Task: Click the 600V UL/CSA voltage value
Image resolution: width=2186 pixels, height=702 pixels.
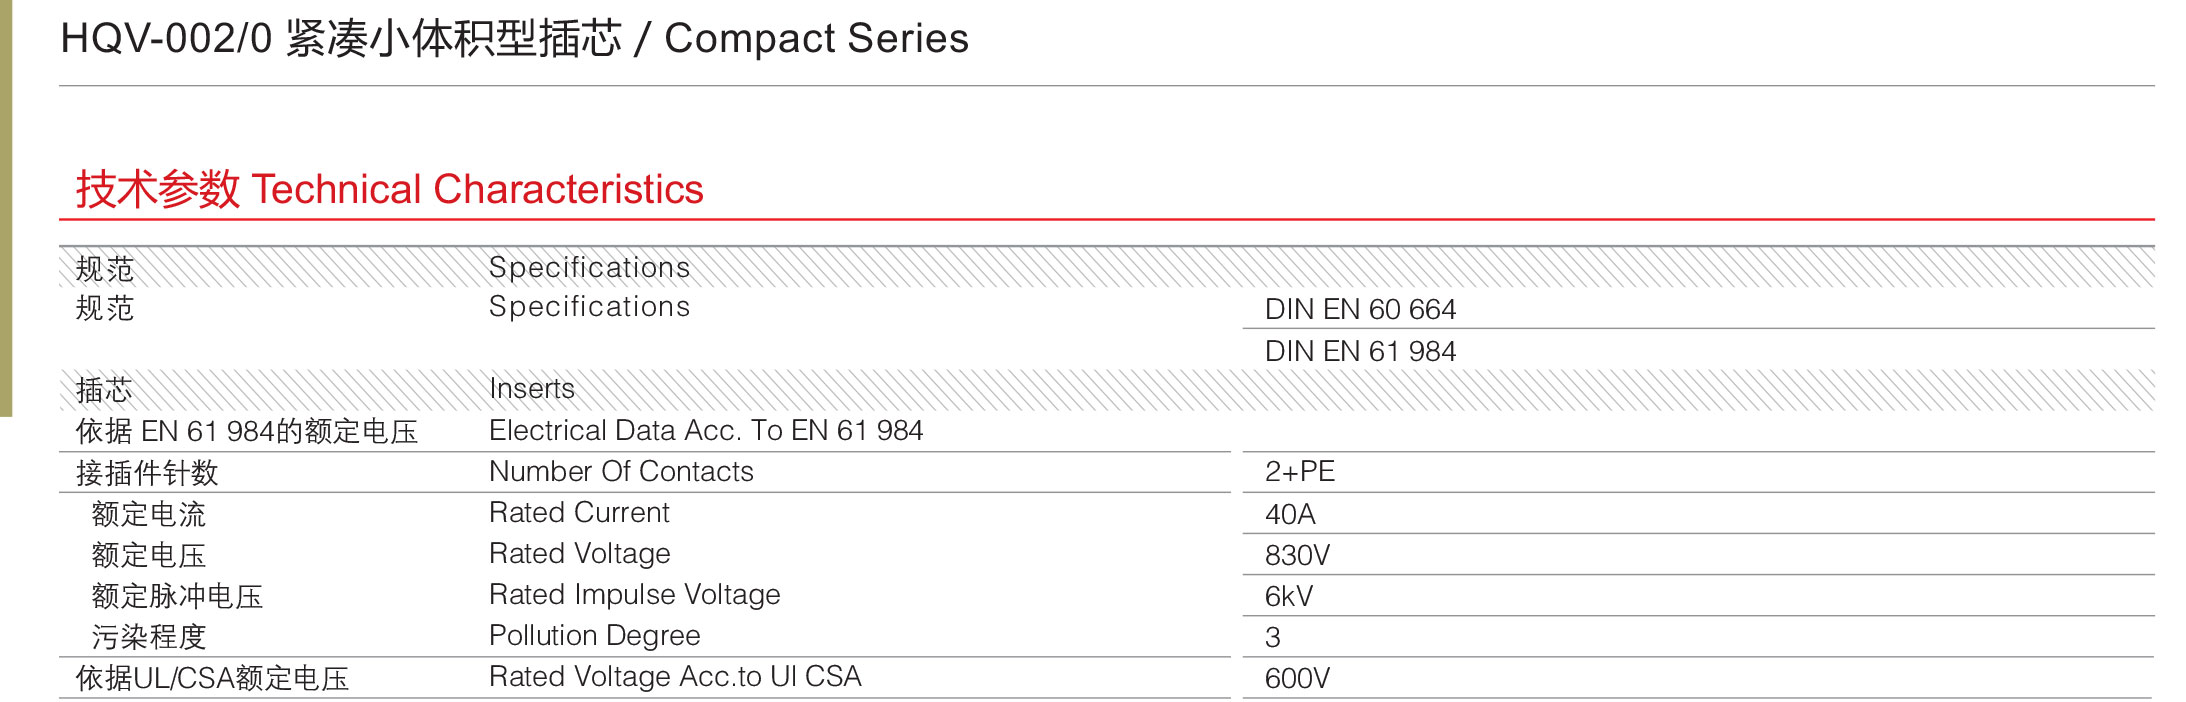Action: tap(1297, 679)
